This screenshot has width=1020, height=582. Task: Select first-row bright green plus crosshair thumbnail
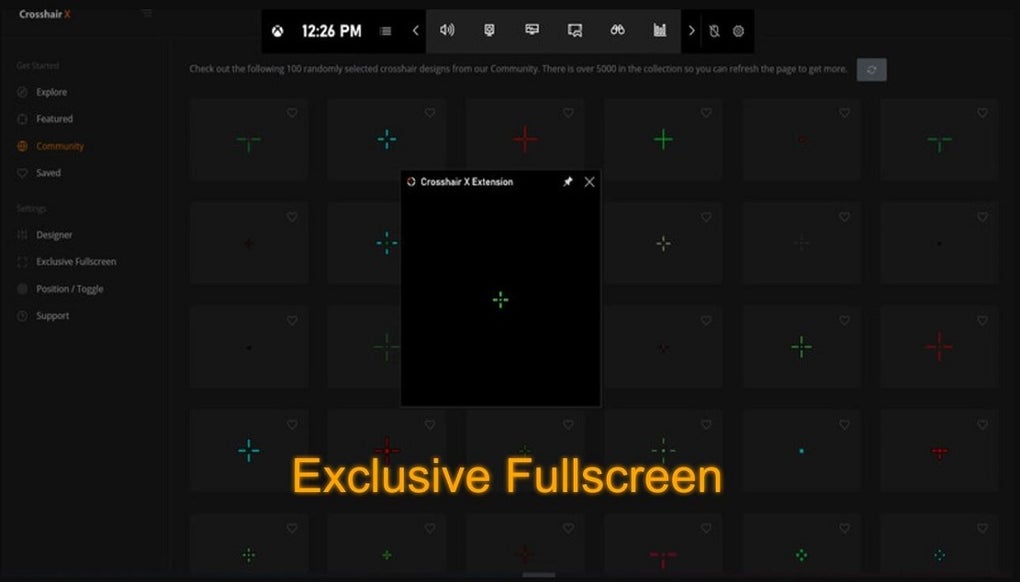click(663, 139)
